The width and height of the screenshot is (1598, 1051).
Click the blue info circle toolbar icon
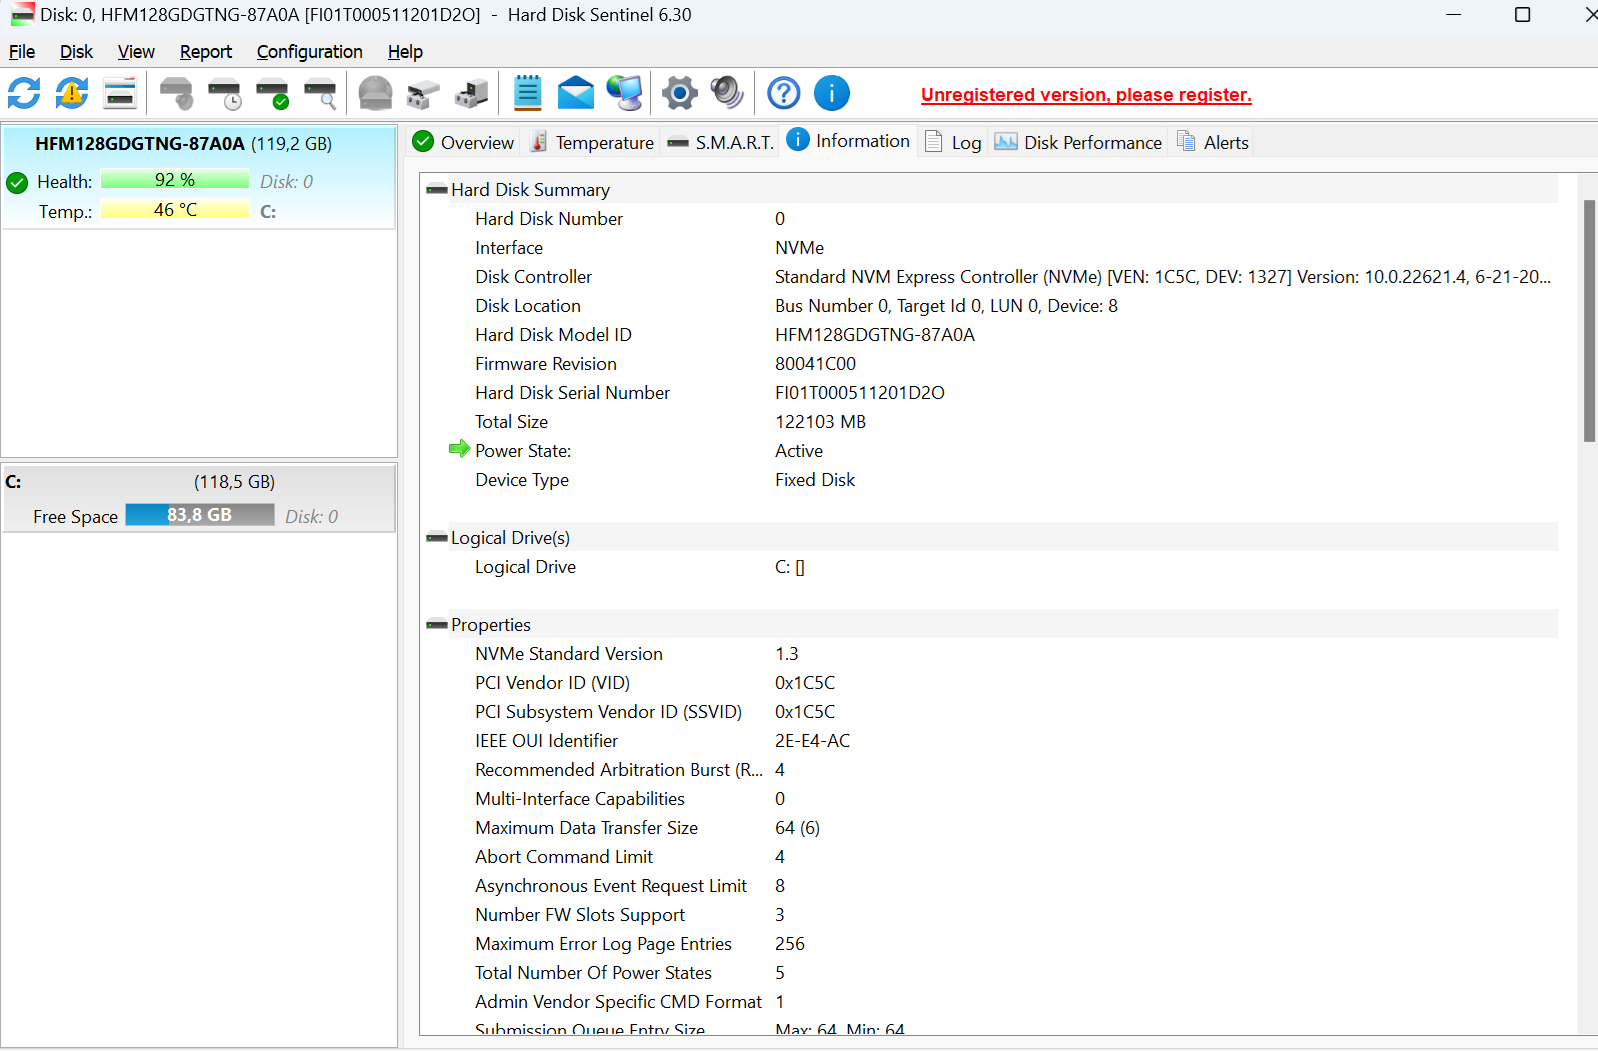(831, 94)
